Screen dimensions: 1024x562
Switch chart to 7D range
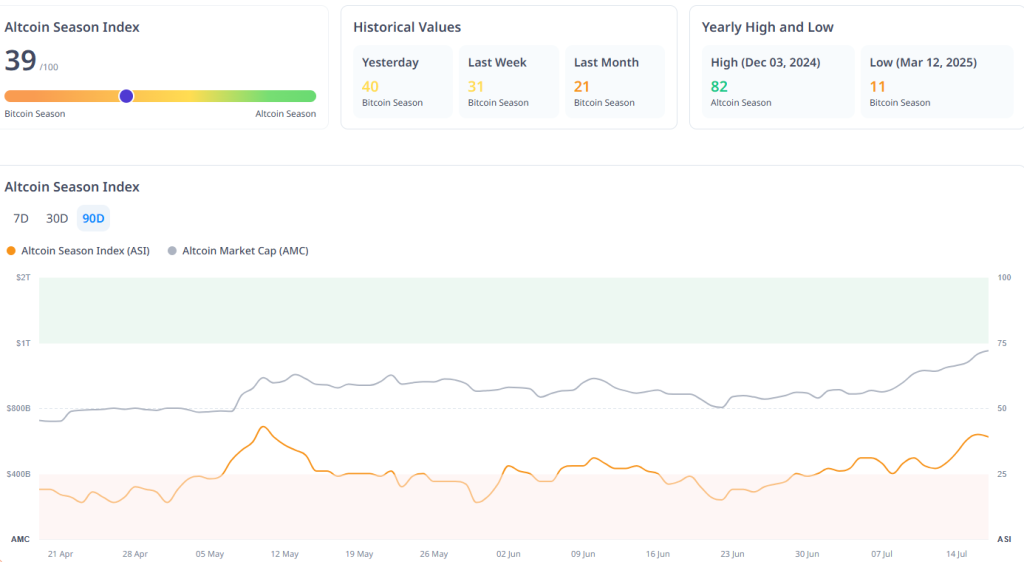(20, 218)
